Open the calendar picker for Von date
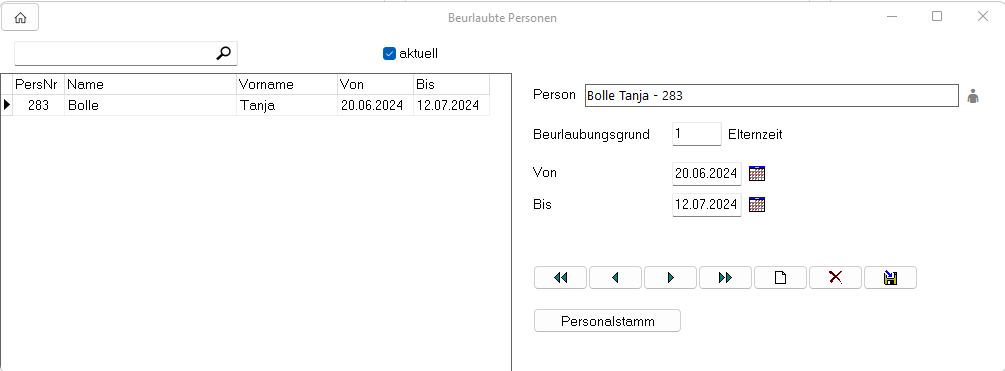Viewport: 1005px width, 371px height. 757,174
